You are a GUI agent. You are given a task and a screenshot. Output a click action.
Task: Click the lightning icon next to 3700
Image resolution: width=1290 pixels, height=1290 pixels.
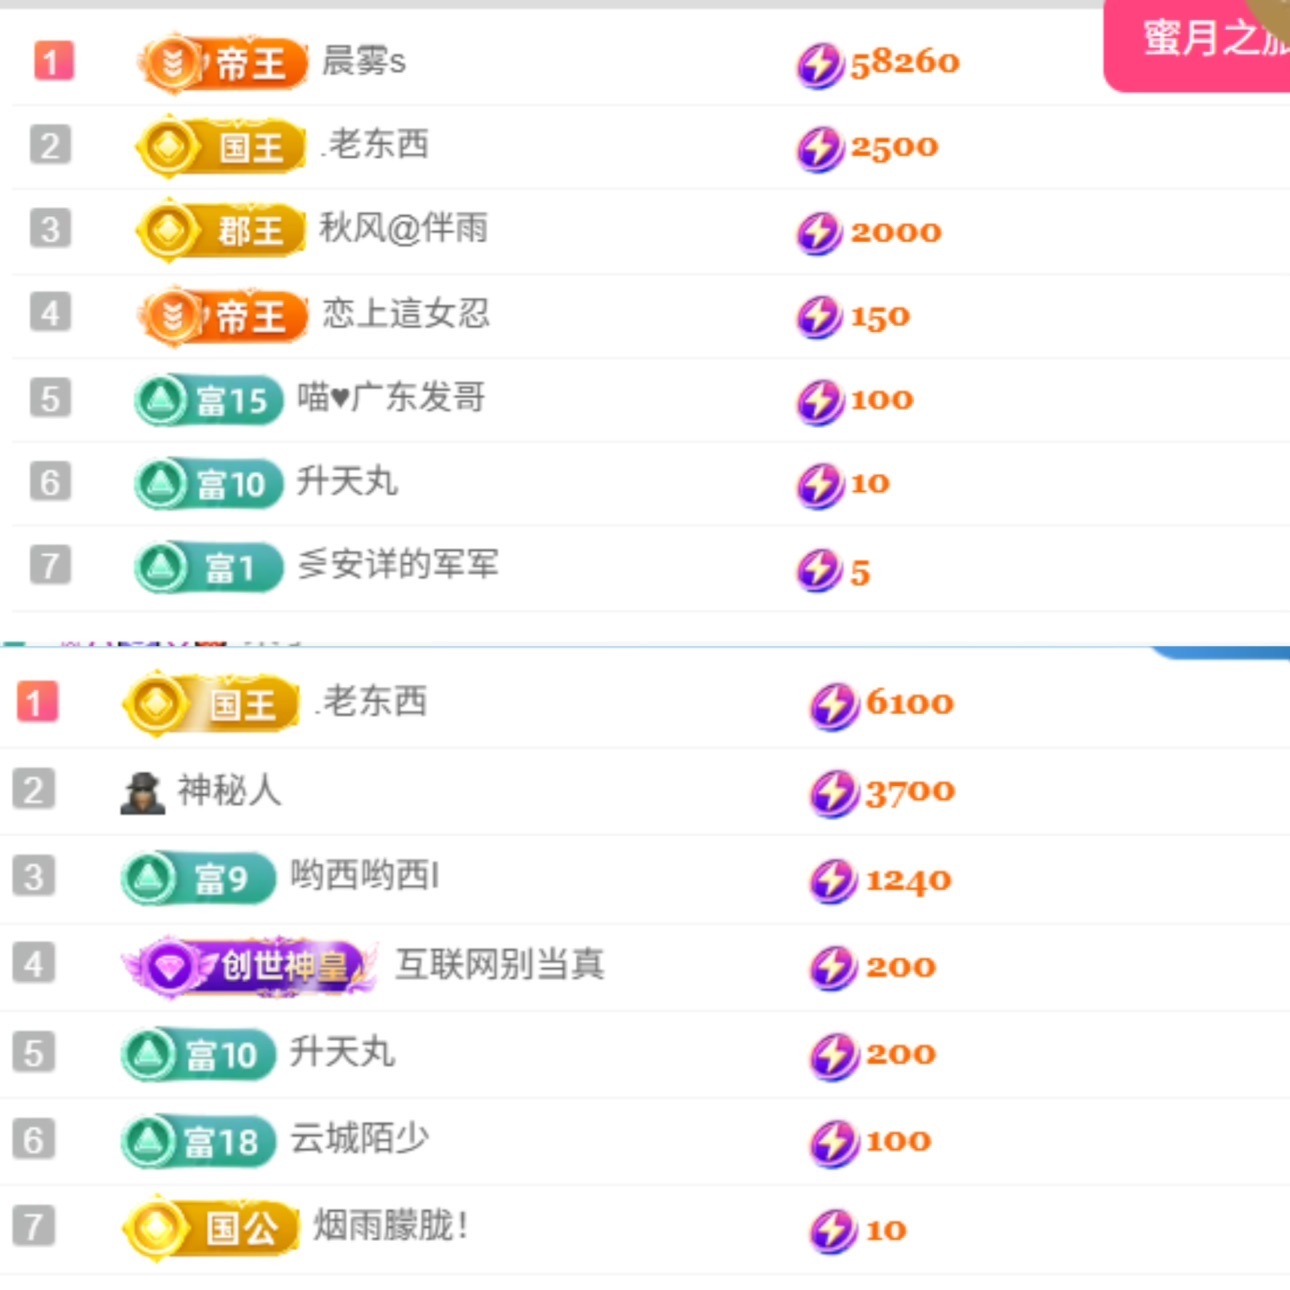tap(834, 794)
